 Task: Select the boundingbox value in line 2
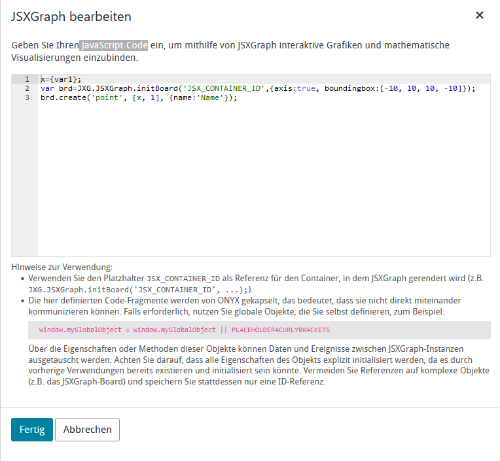[423, 88]
